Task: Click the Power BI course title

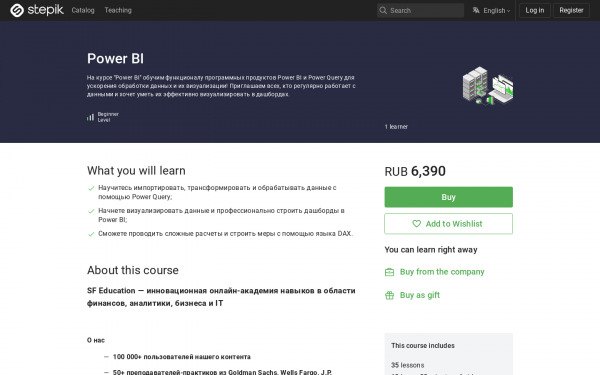Action: (116, 59)
